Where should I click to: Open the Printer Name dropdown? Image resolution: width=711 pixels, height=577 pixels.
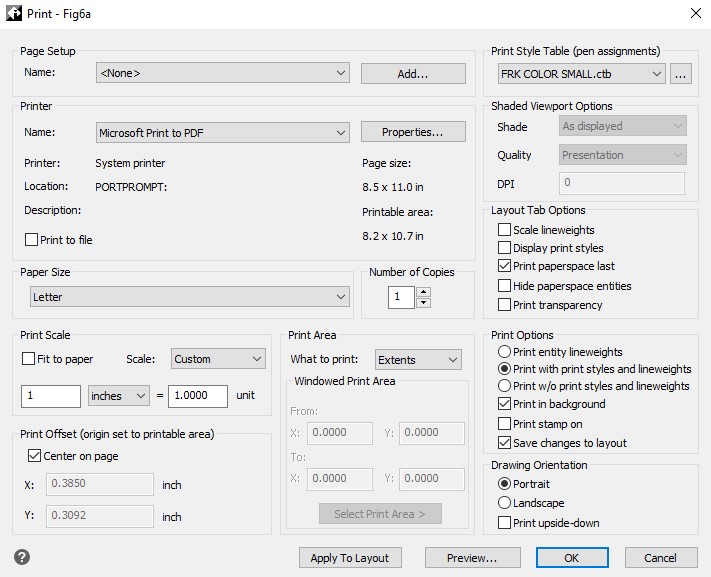coord(223,132)
